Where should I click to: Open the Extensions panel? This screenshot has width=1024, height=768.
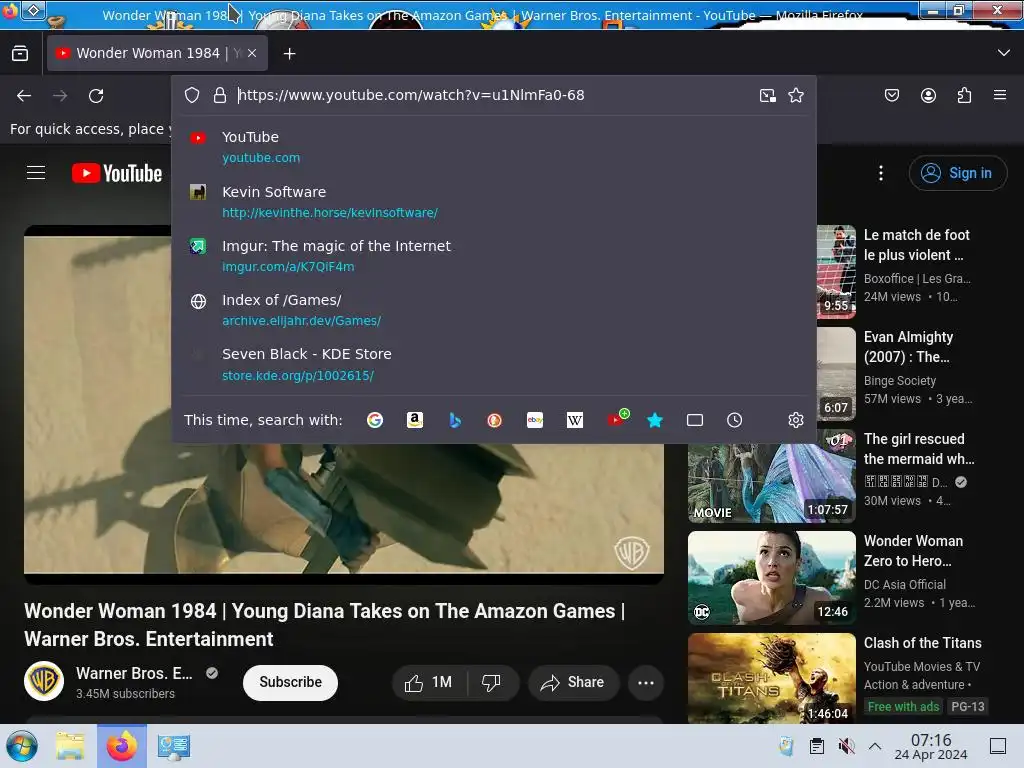(964, 95)
